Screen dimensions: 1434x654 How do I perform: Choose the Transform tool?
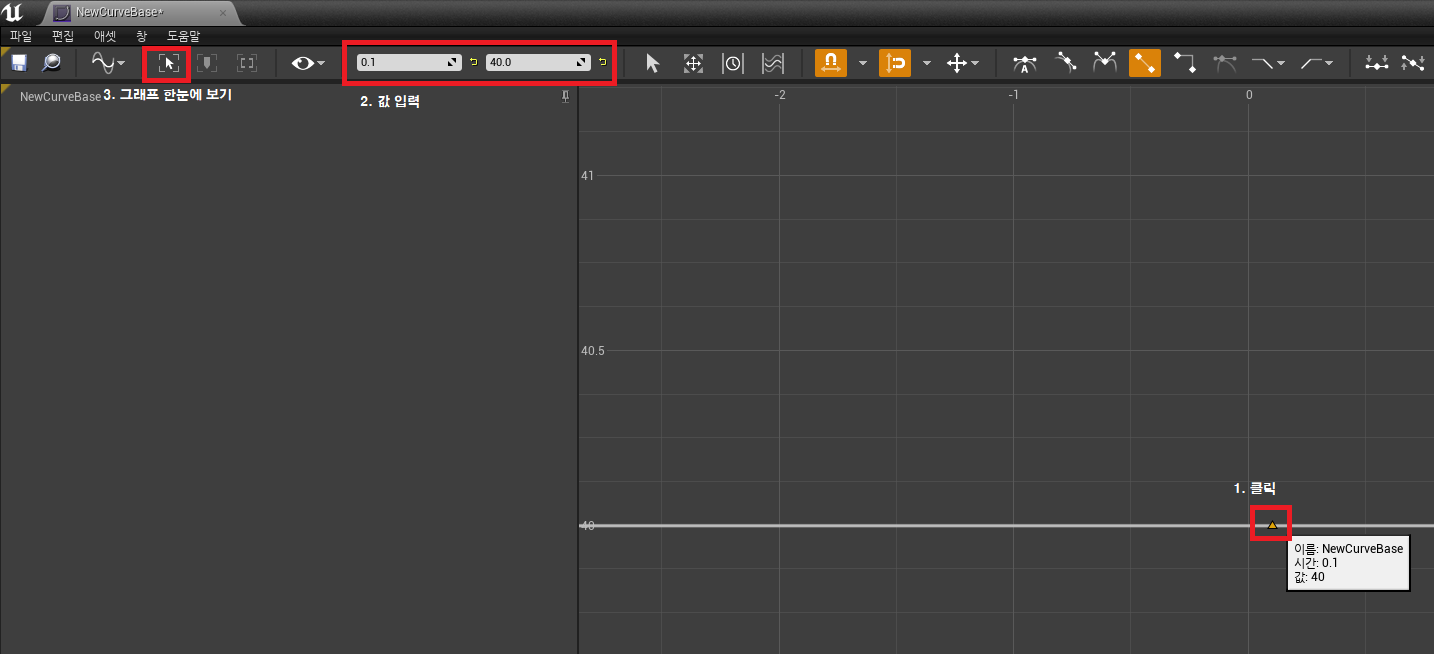[x=693, y=63]
